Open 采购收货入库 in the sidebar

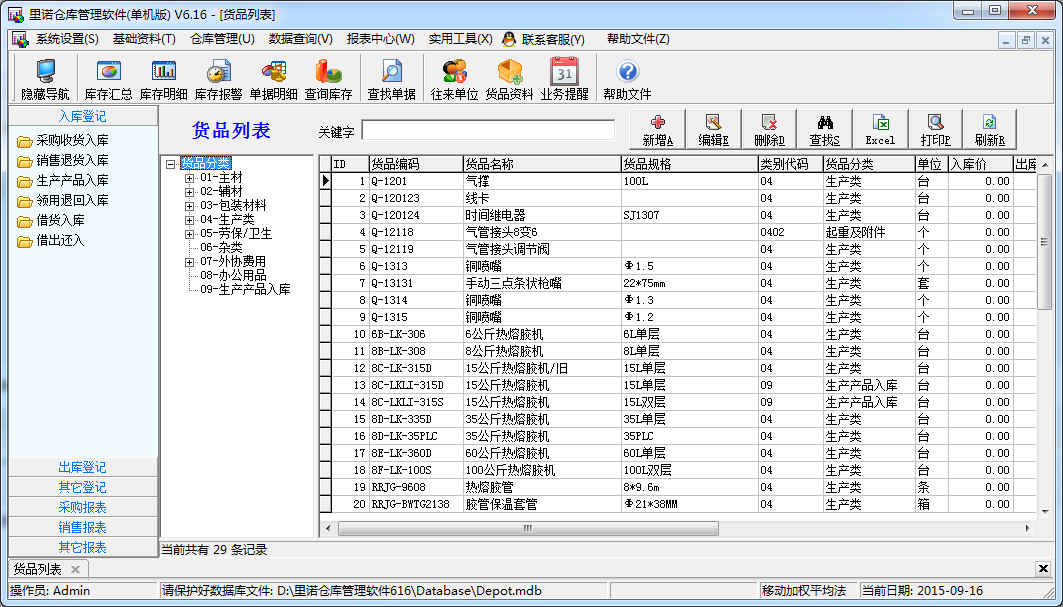click(72, 141)
